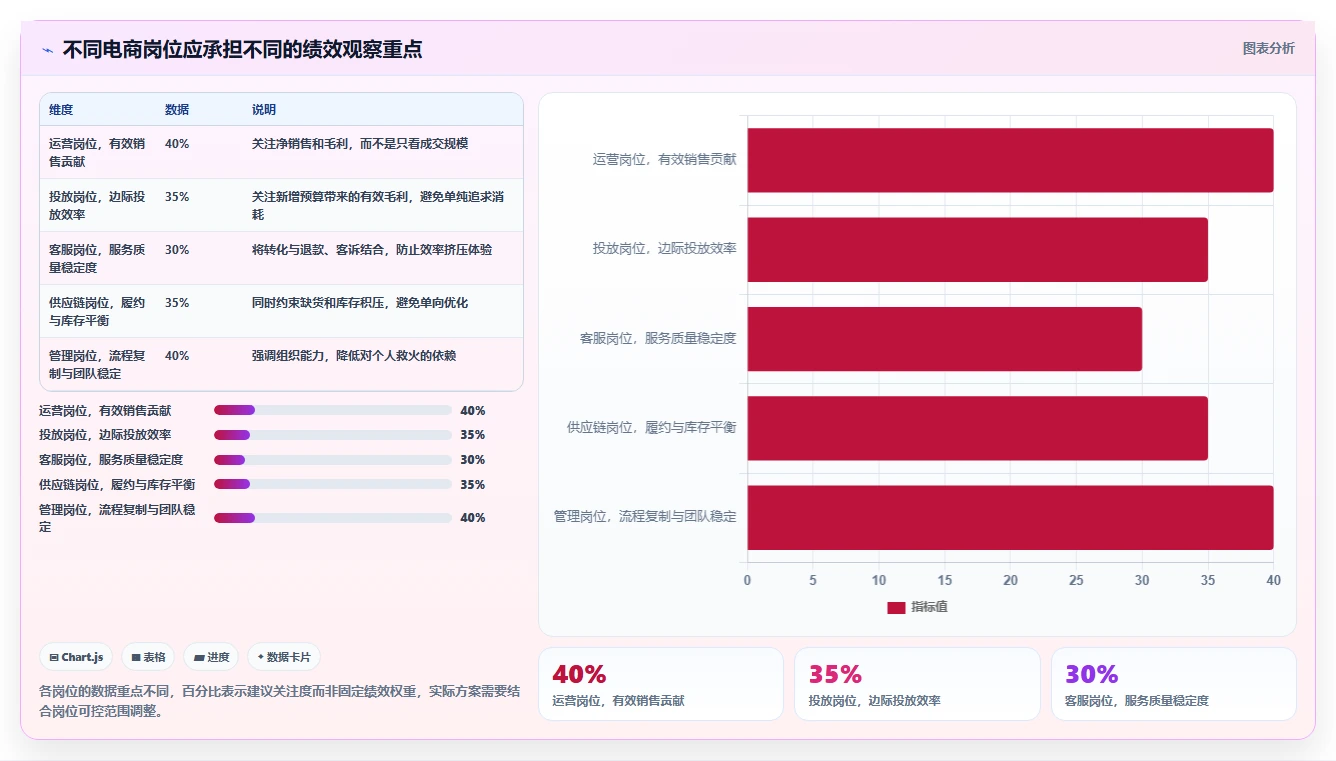Open the 35% 投放岗位 data card
This screenshot has width=1336, height=761.
click(917, 684)
